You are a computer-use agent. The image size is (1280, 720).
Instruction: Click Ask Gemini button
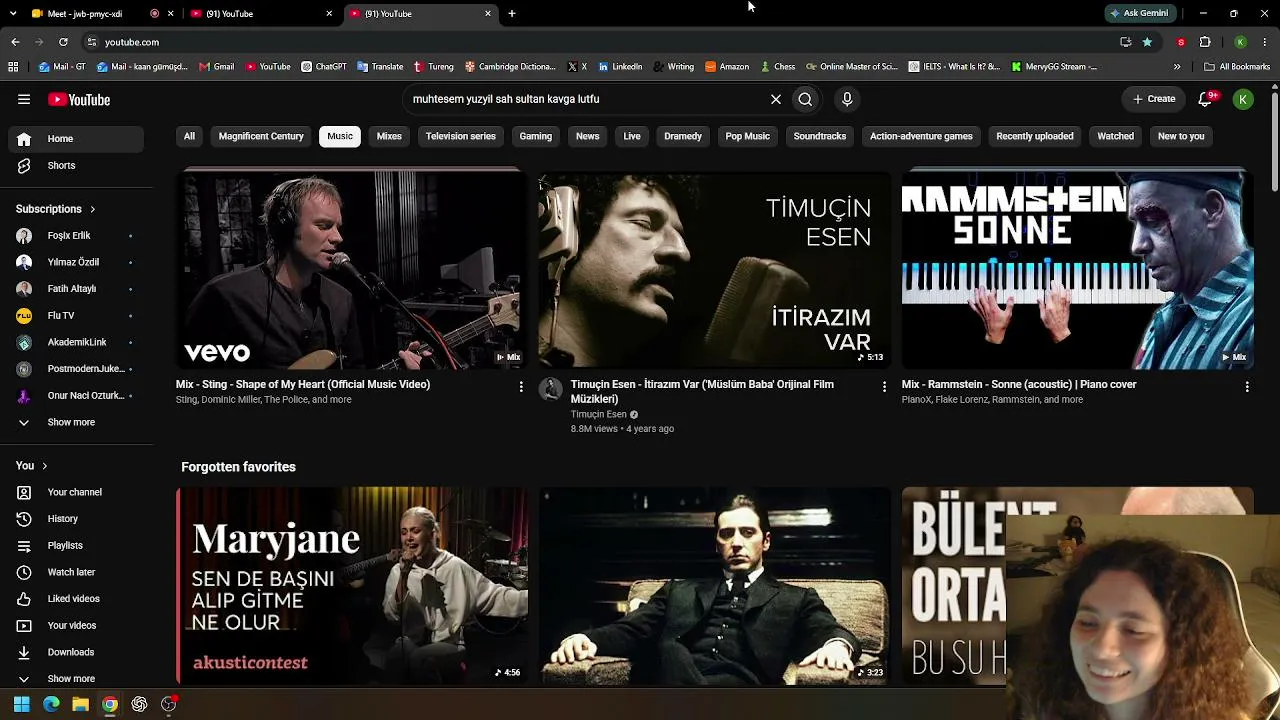pos(1139,14)
